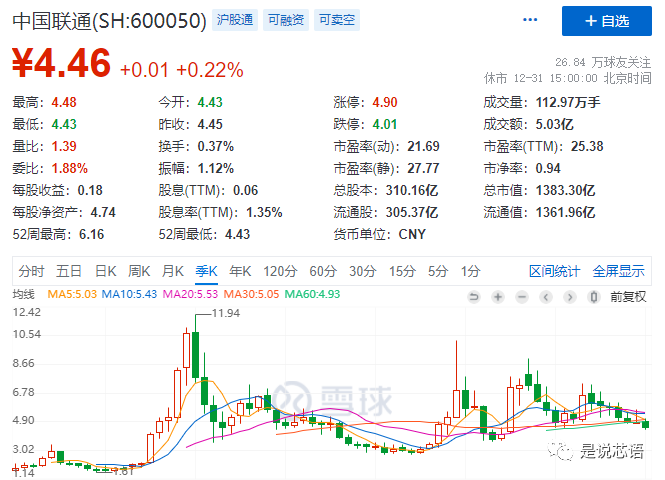Click the 涨停 4.90 value
665x480 pixels.
pyautogui.click(x=385, y=102)
